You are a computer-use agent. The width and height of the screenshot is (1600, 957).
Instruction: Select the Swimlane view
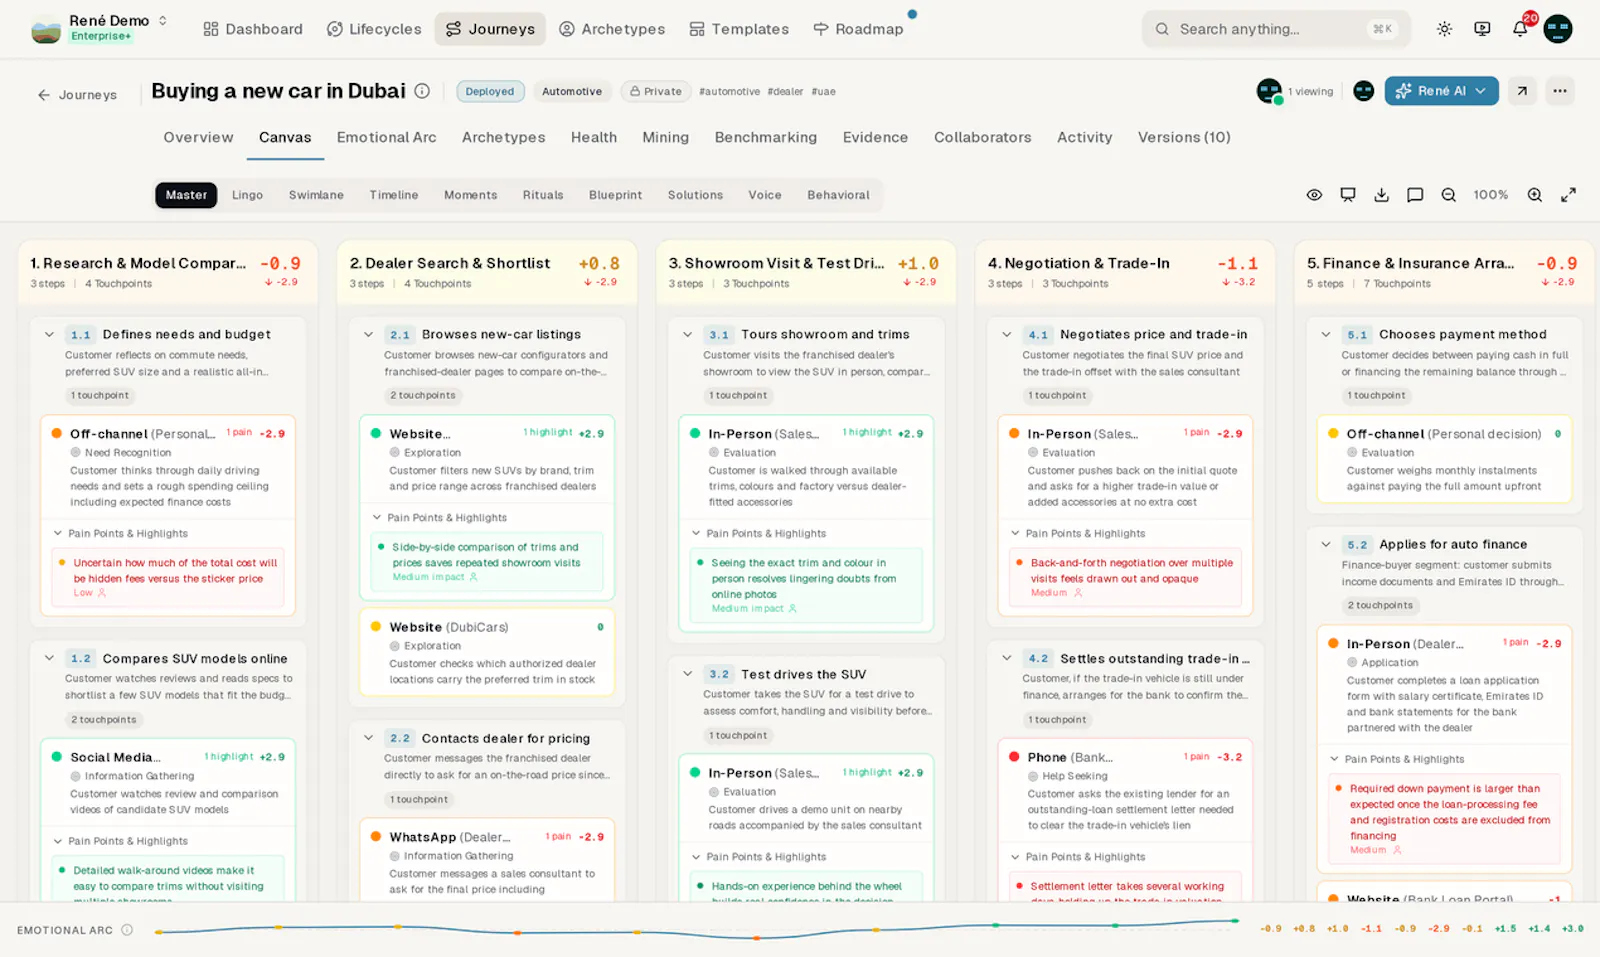[316, 195]
